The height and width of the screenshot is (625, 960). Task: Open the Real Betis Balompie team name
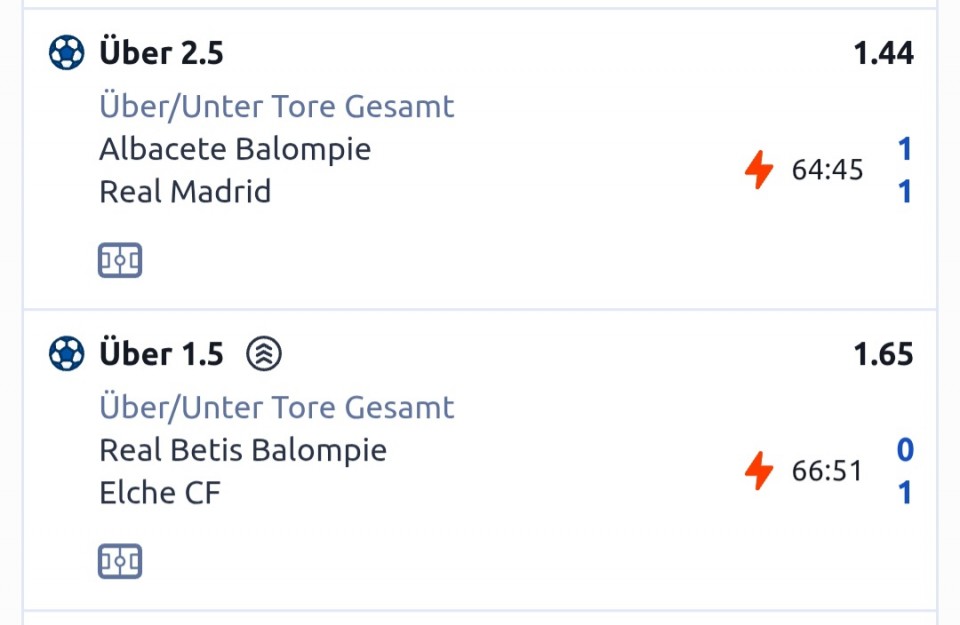(x=243, y=450)
